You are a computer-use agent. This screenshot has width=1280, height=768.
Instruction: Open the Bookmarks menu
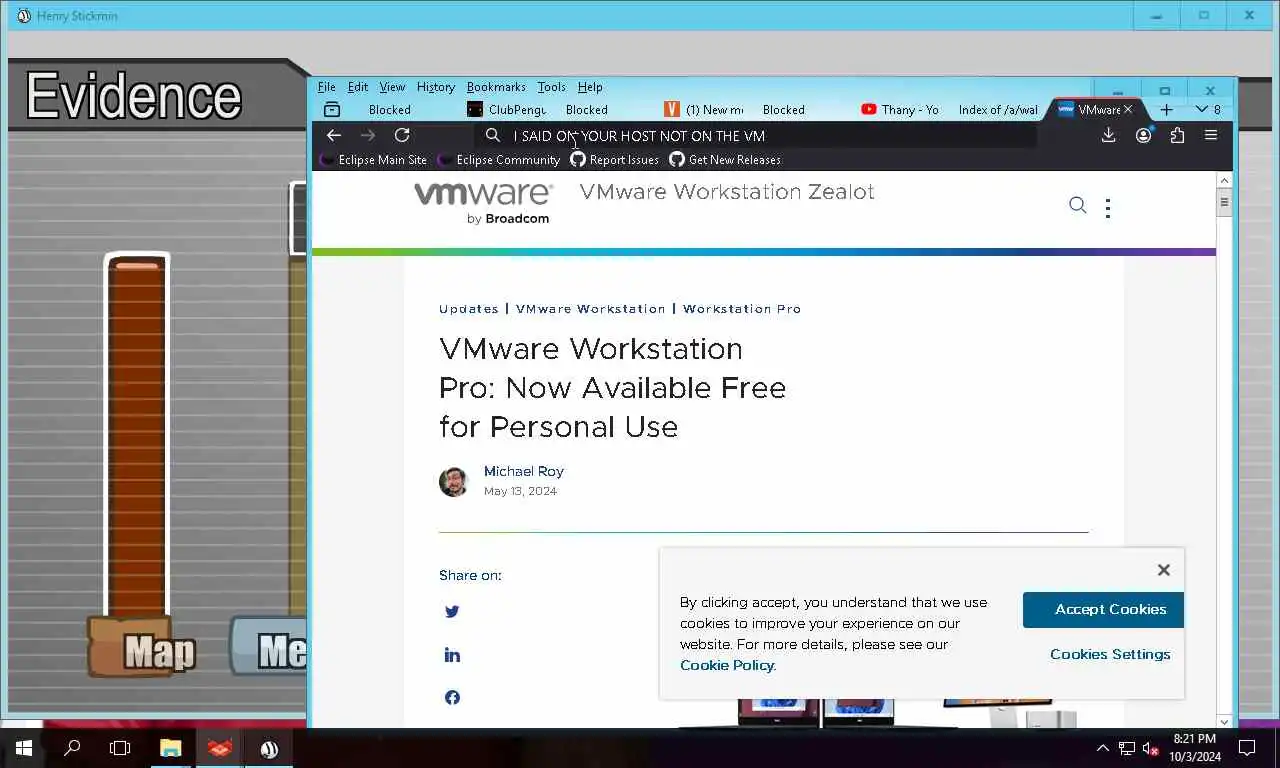pos(496,87)
